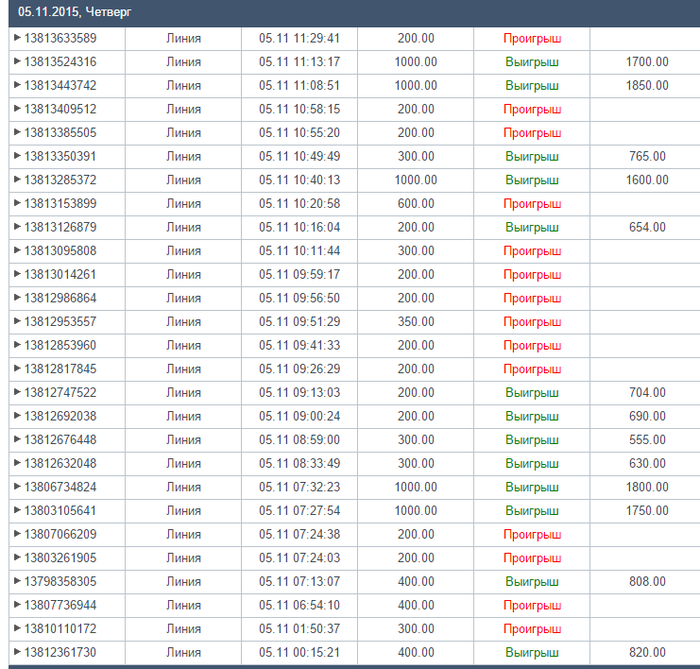Click payout amount 704.00

point(647,393)
